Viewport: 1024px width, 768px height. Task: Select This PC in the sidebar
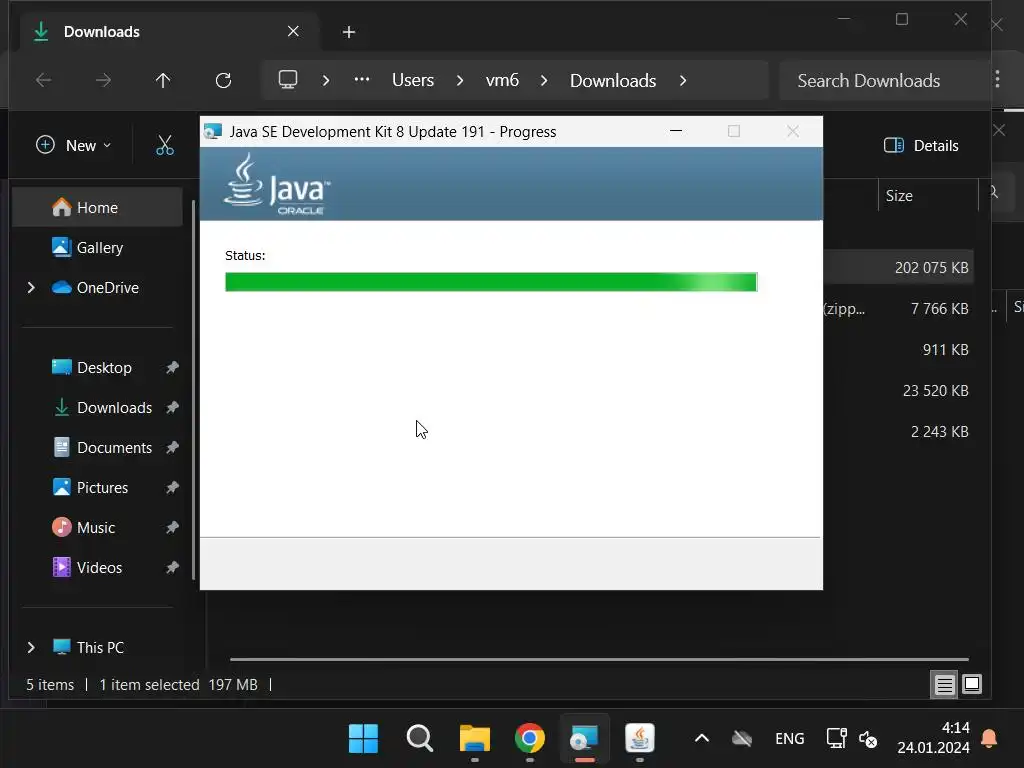click(x=97, y=647)
